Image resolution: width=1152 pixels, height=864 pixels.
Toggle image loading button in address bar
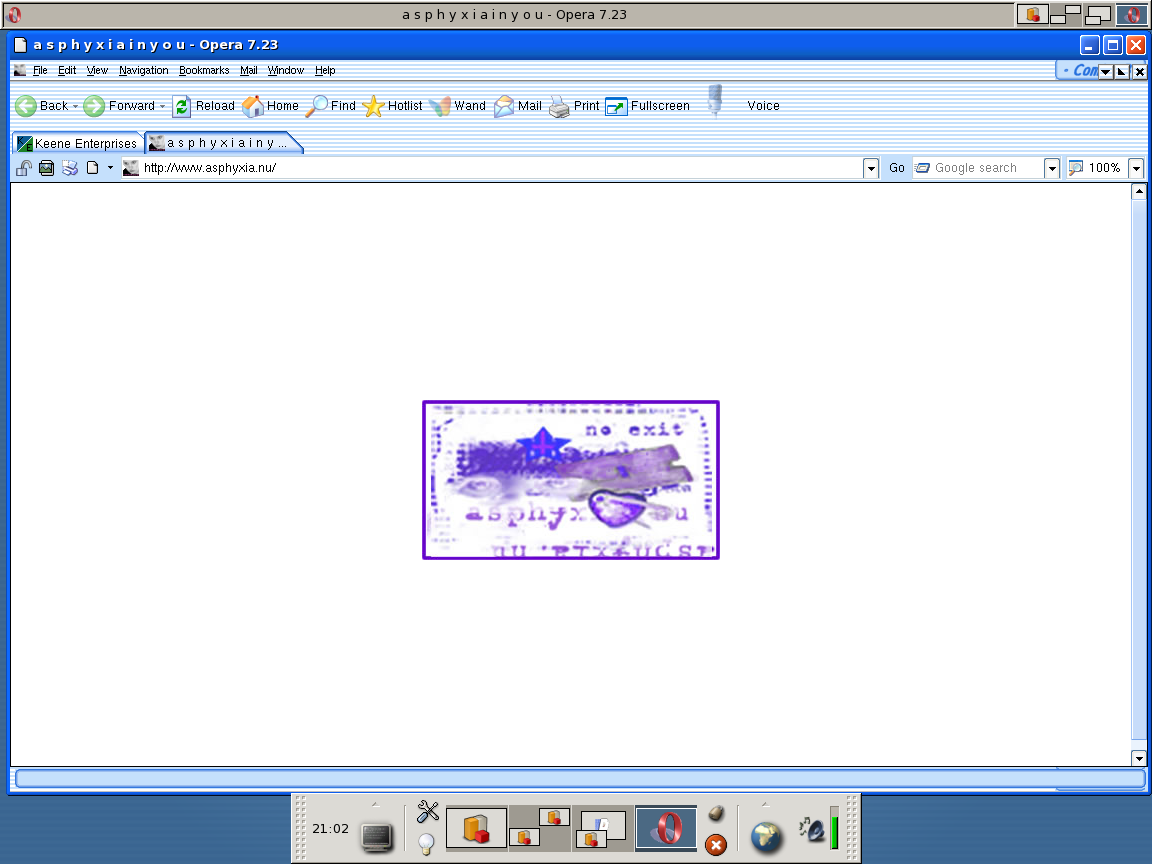click(46, 168)
